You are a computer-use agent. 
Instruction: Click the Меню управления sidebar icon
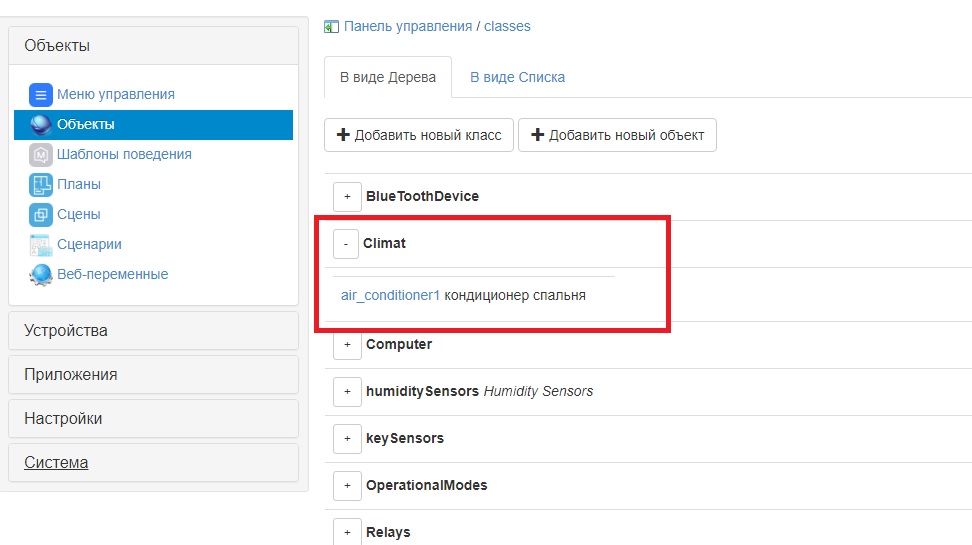[x=40, y=95]
